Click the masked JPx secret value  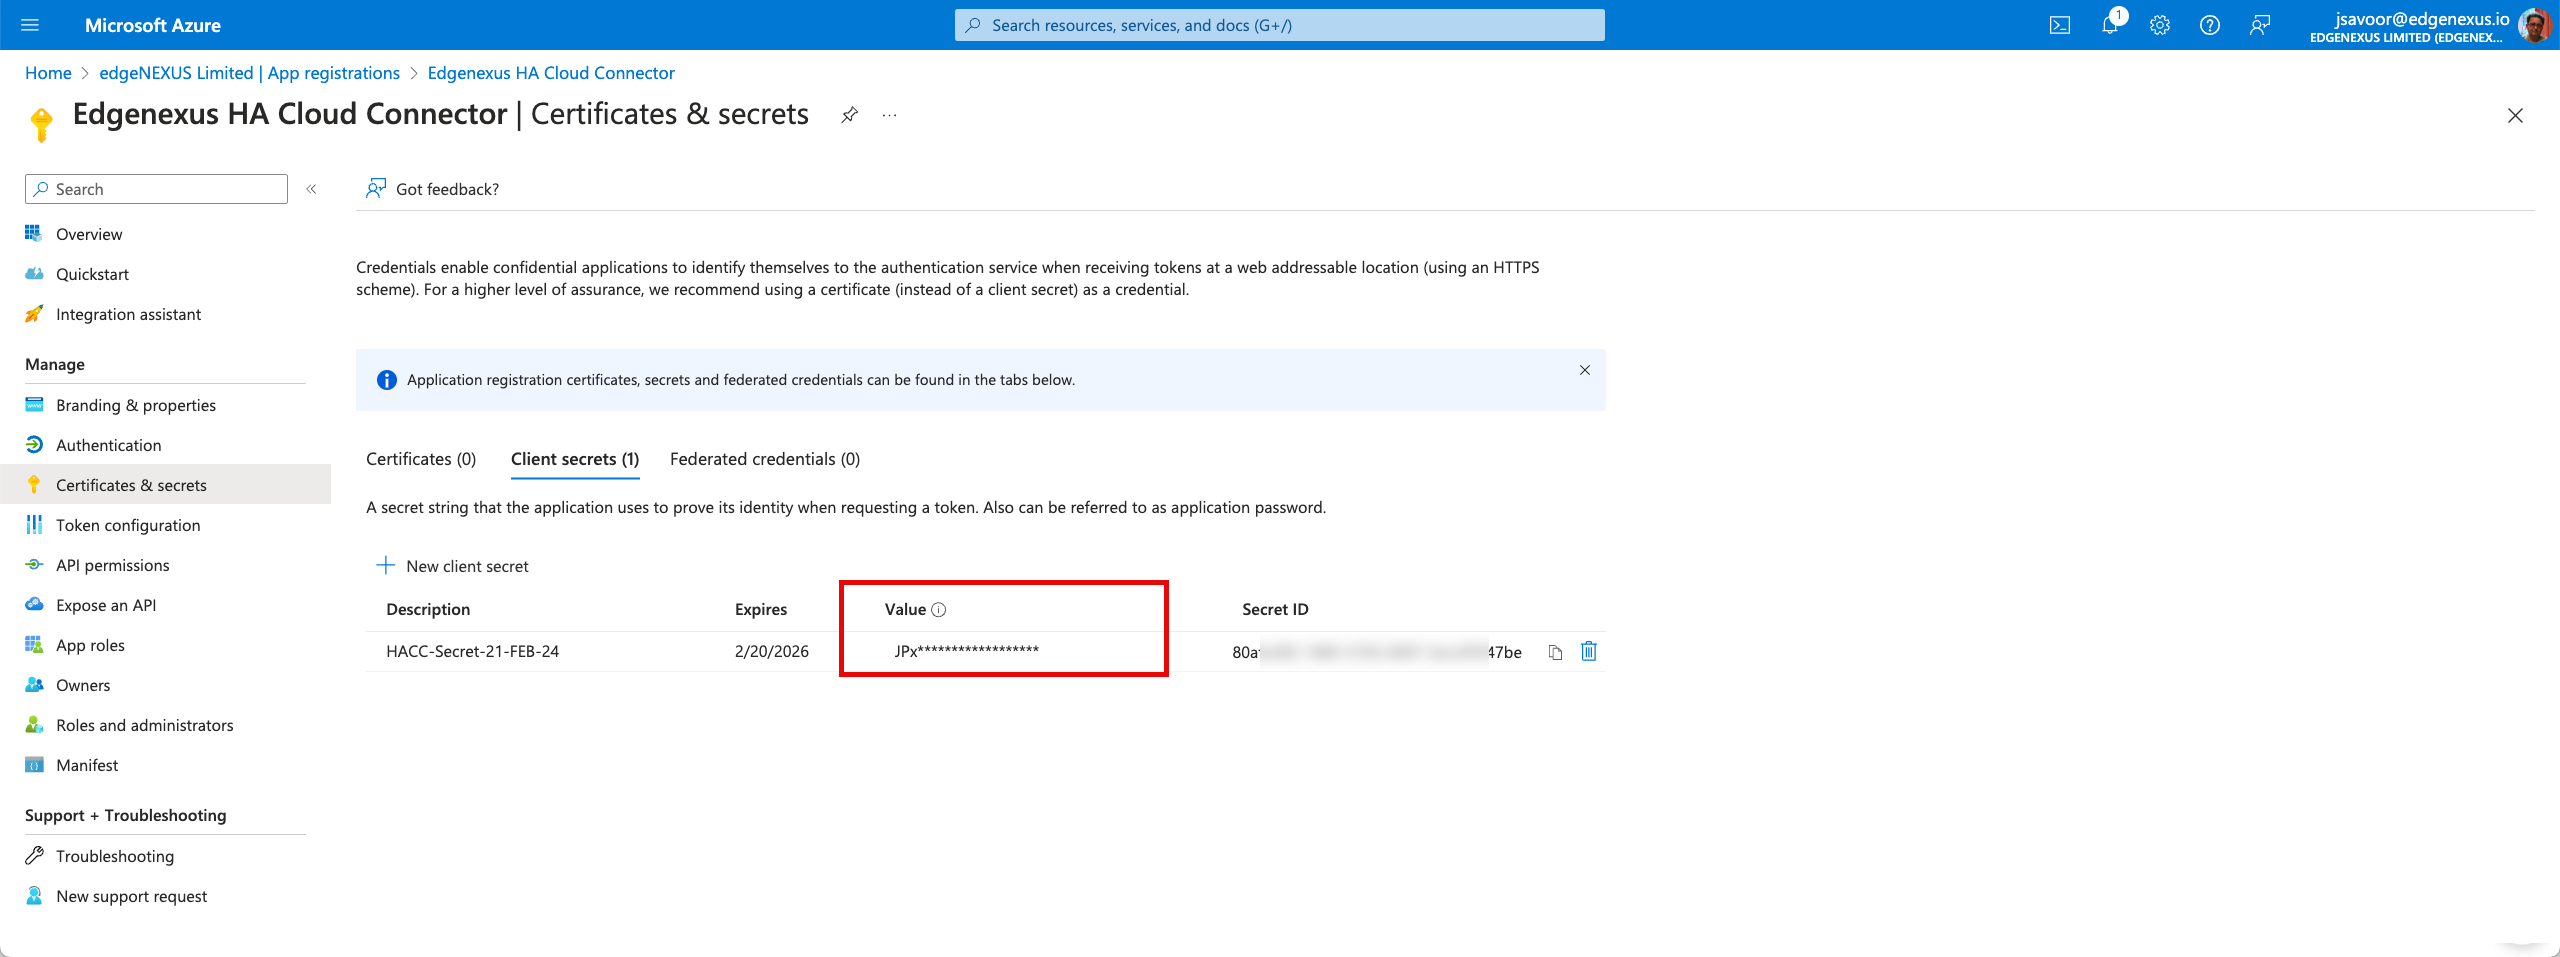point(967,651)
